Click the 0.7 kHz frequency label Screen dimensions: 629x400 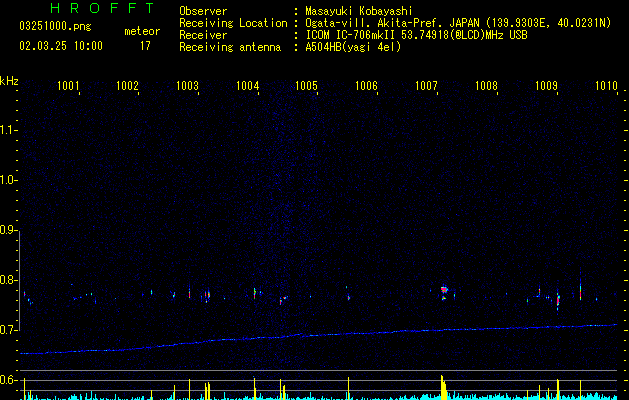(8, 330)
